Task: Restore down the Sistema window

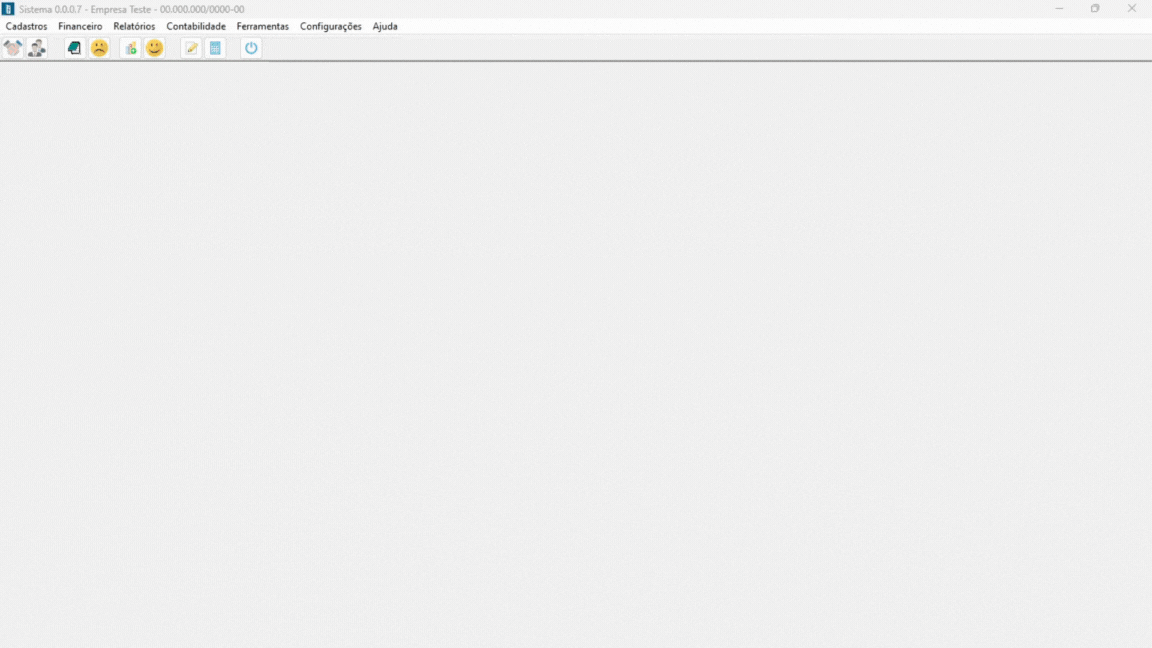Action: click(x=1095, y=9)
